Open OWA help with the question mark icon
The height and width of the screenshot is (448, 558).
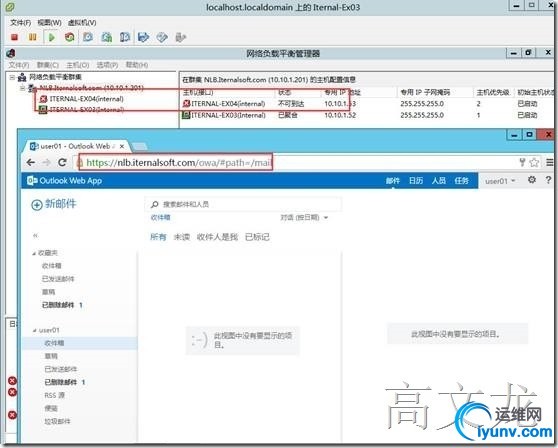point(548,180)
